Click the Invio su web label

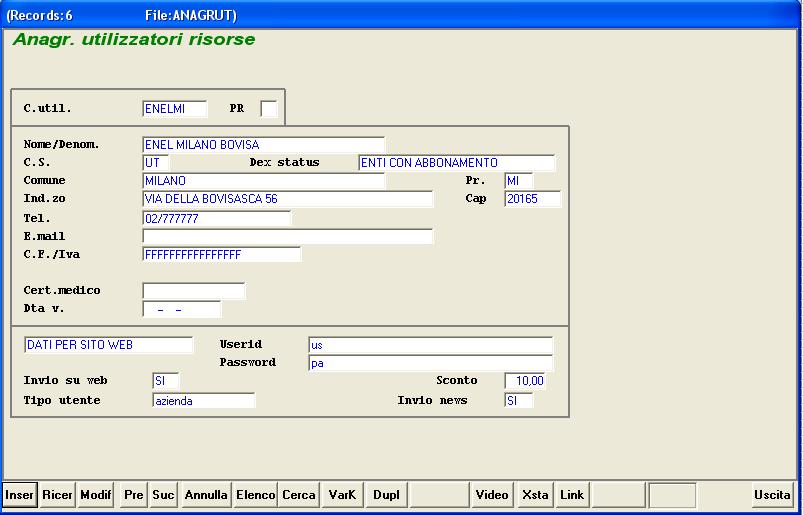pyautogui.click(x=65, y=380)
